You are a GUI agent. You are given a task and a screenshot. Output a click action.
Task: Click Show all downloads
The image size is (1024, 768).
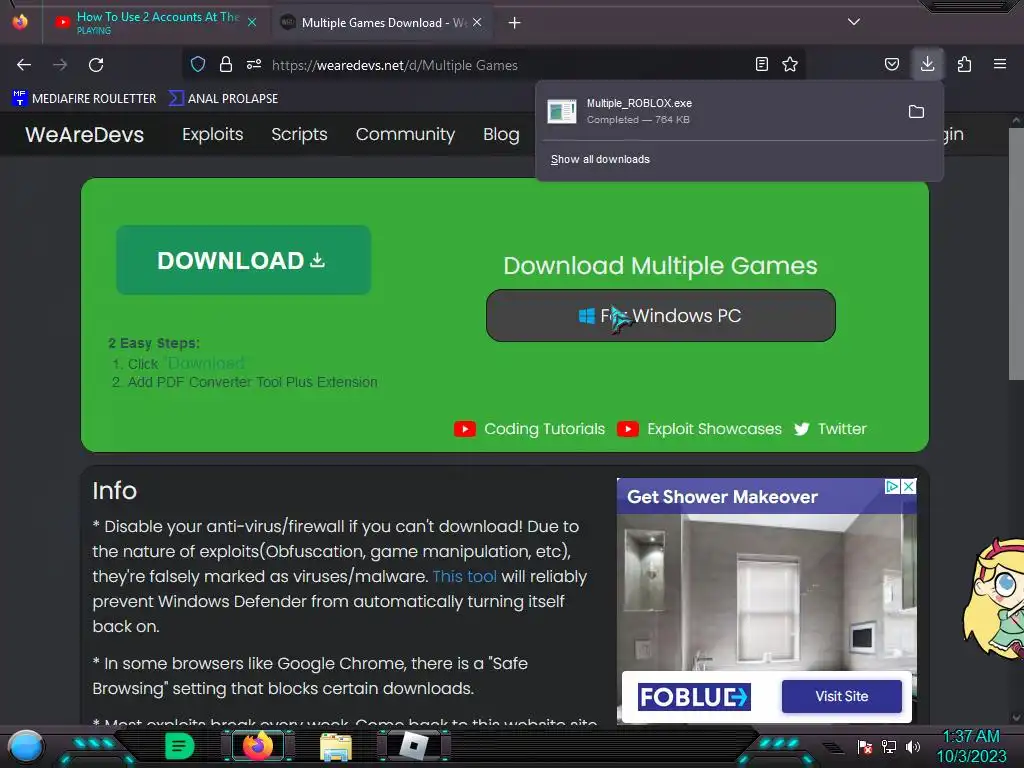(x=600, y=159)
